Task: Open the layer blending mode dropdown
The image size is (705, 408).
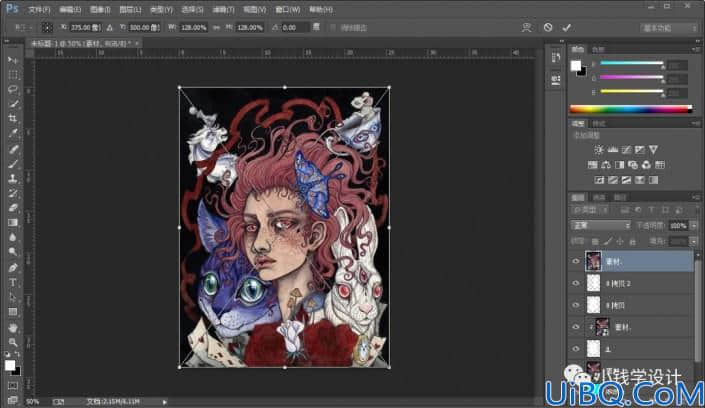Action: [600, 225]
